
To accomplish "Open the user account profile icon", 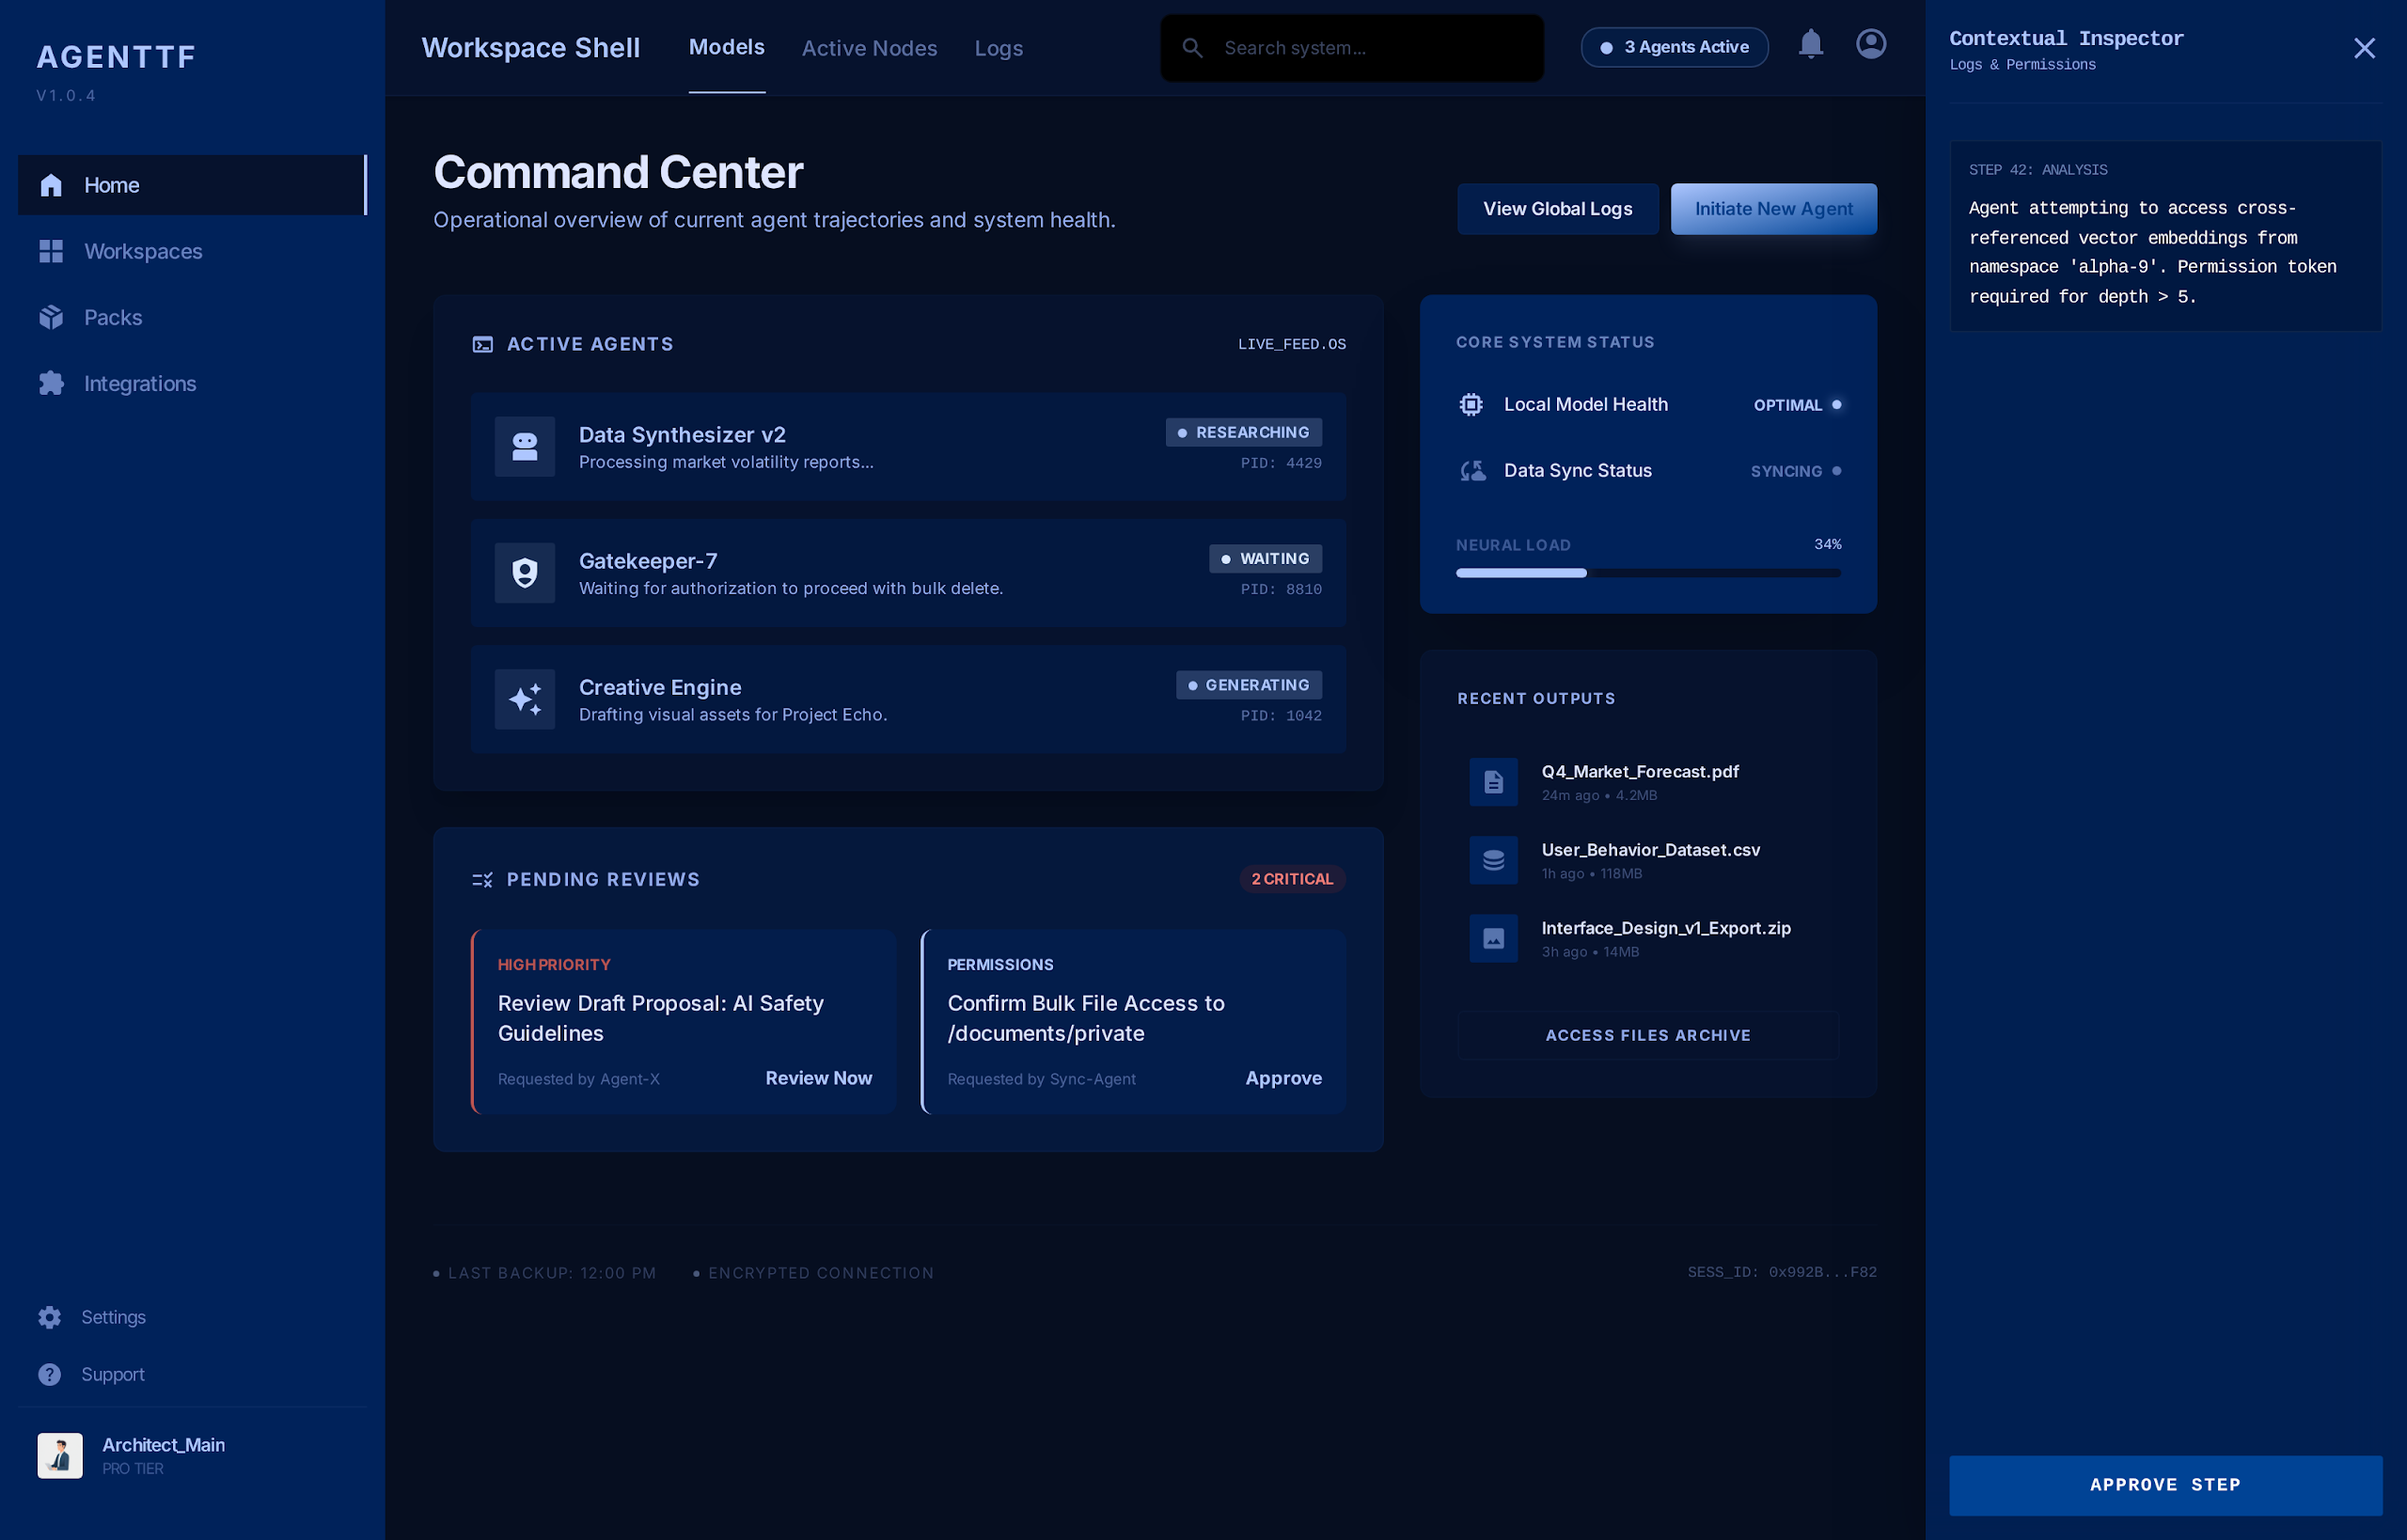I will (1870, 45).
